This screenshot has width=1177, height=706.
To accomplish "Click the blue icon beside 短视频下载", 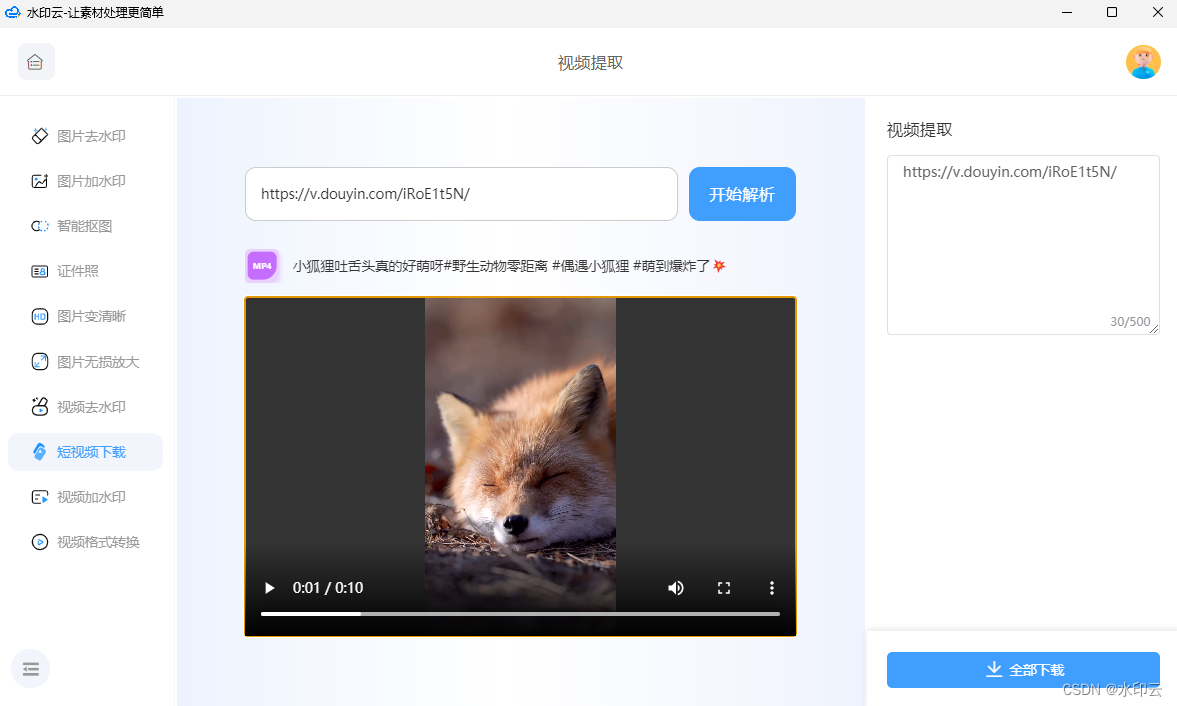I will tap(40, 452).
